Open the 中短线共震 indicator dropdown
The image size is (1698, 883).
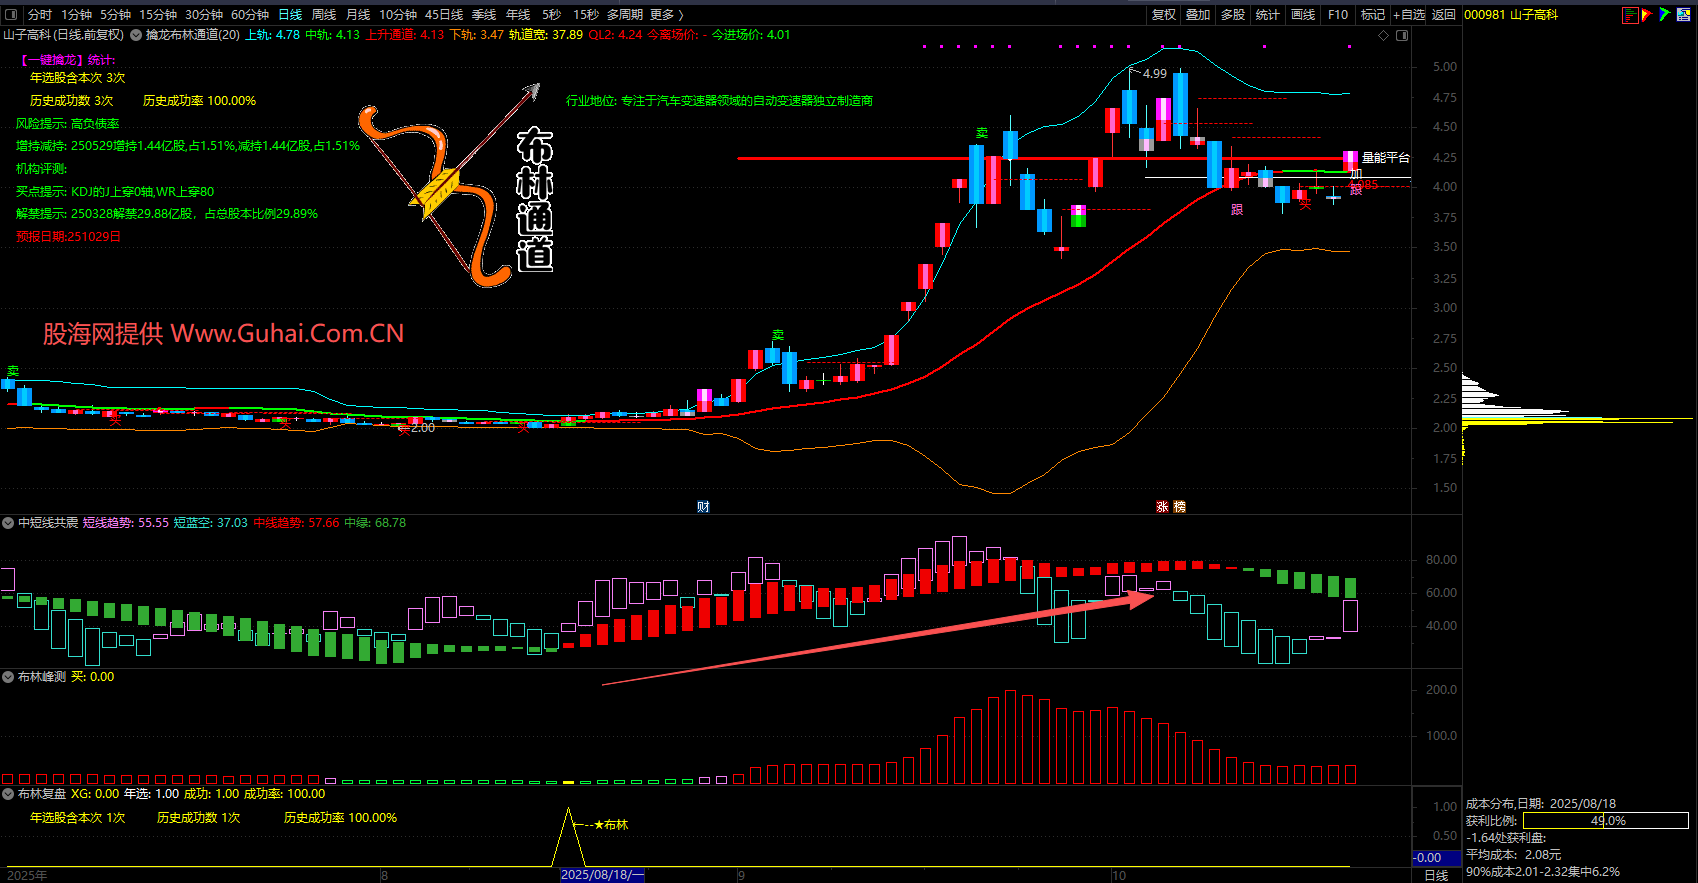[8, 523]
